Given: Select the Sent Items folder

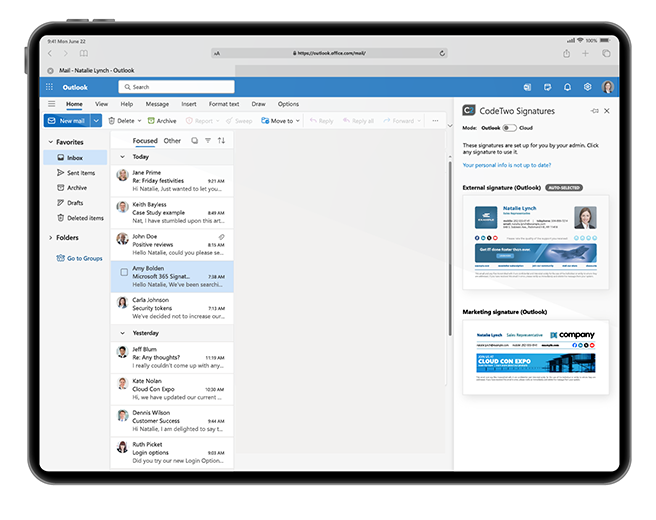Looking at the screenshot, I should coord(76,173).
